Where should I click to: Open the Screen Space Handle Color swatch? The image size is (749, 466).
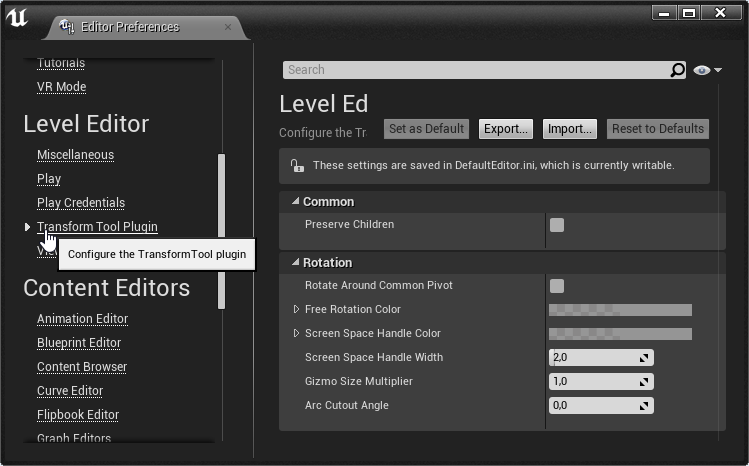click(x=620, y=334)
